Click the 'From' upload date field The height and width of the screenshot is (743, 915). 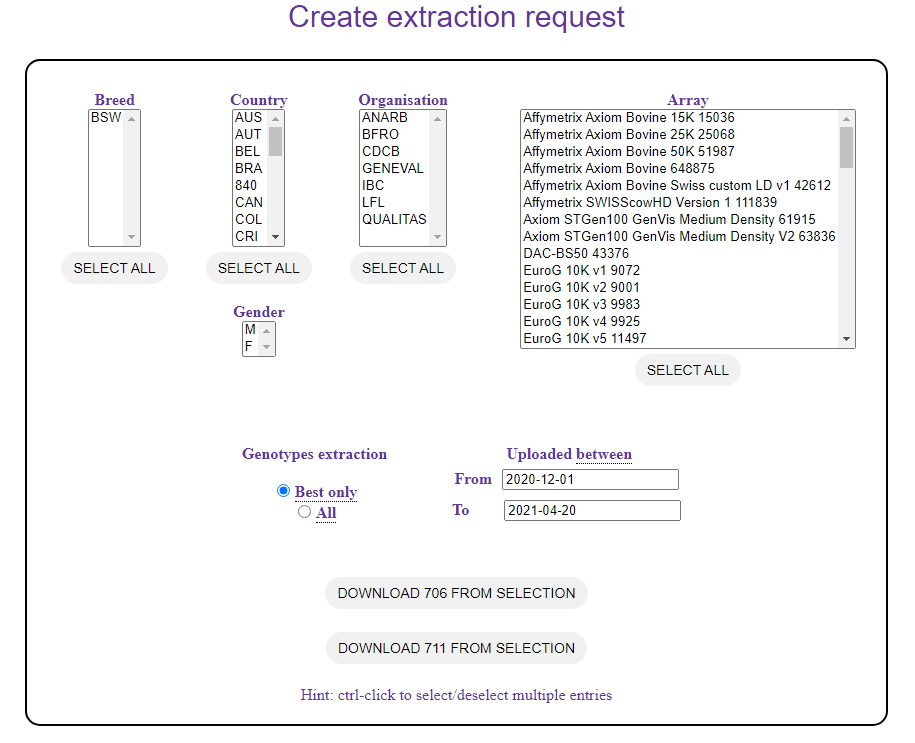click(x=590, y=480)
